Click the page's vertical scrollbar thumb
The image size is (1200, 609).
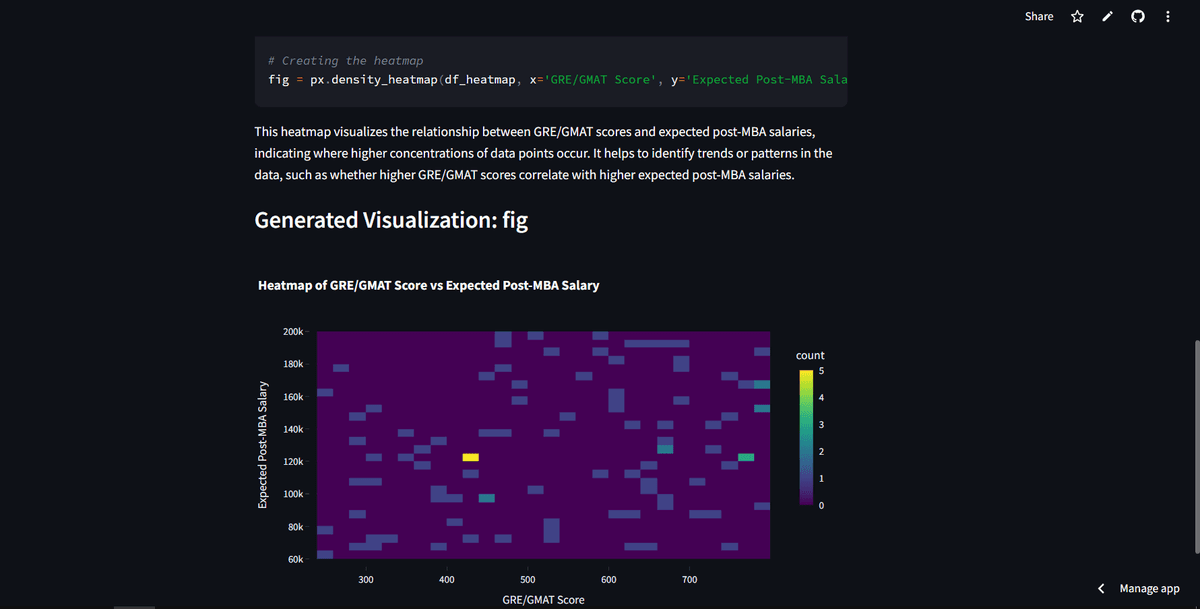1195,445
